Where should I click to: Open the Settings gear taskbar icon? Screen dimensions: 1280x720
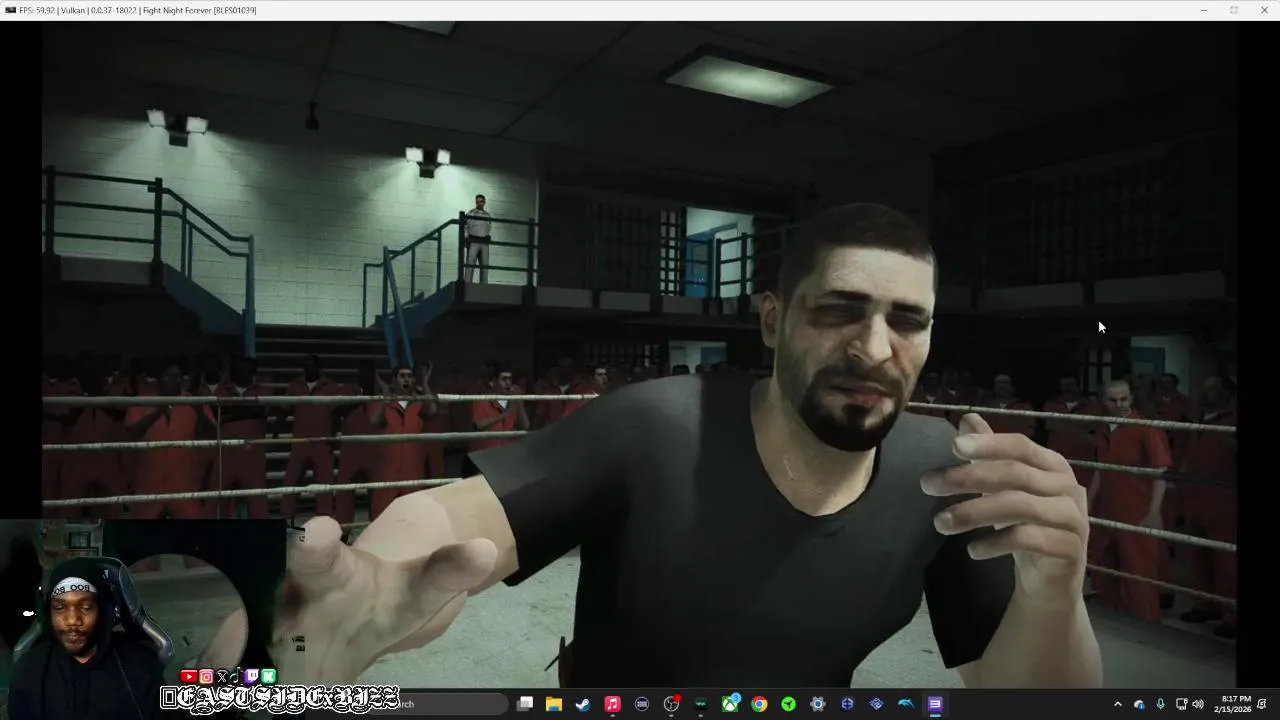point(818,704)
